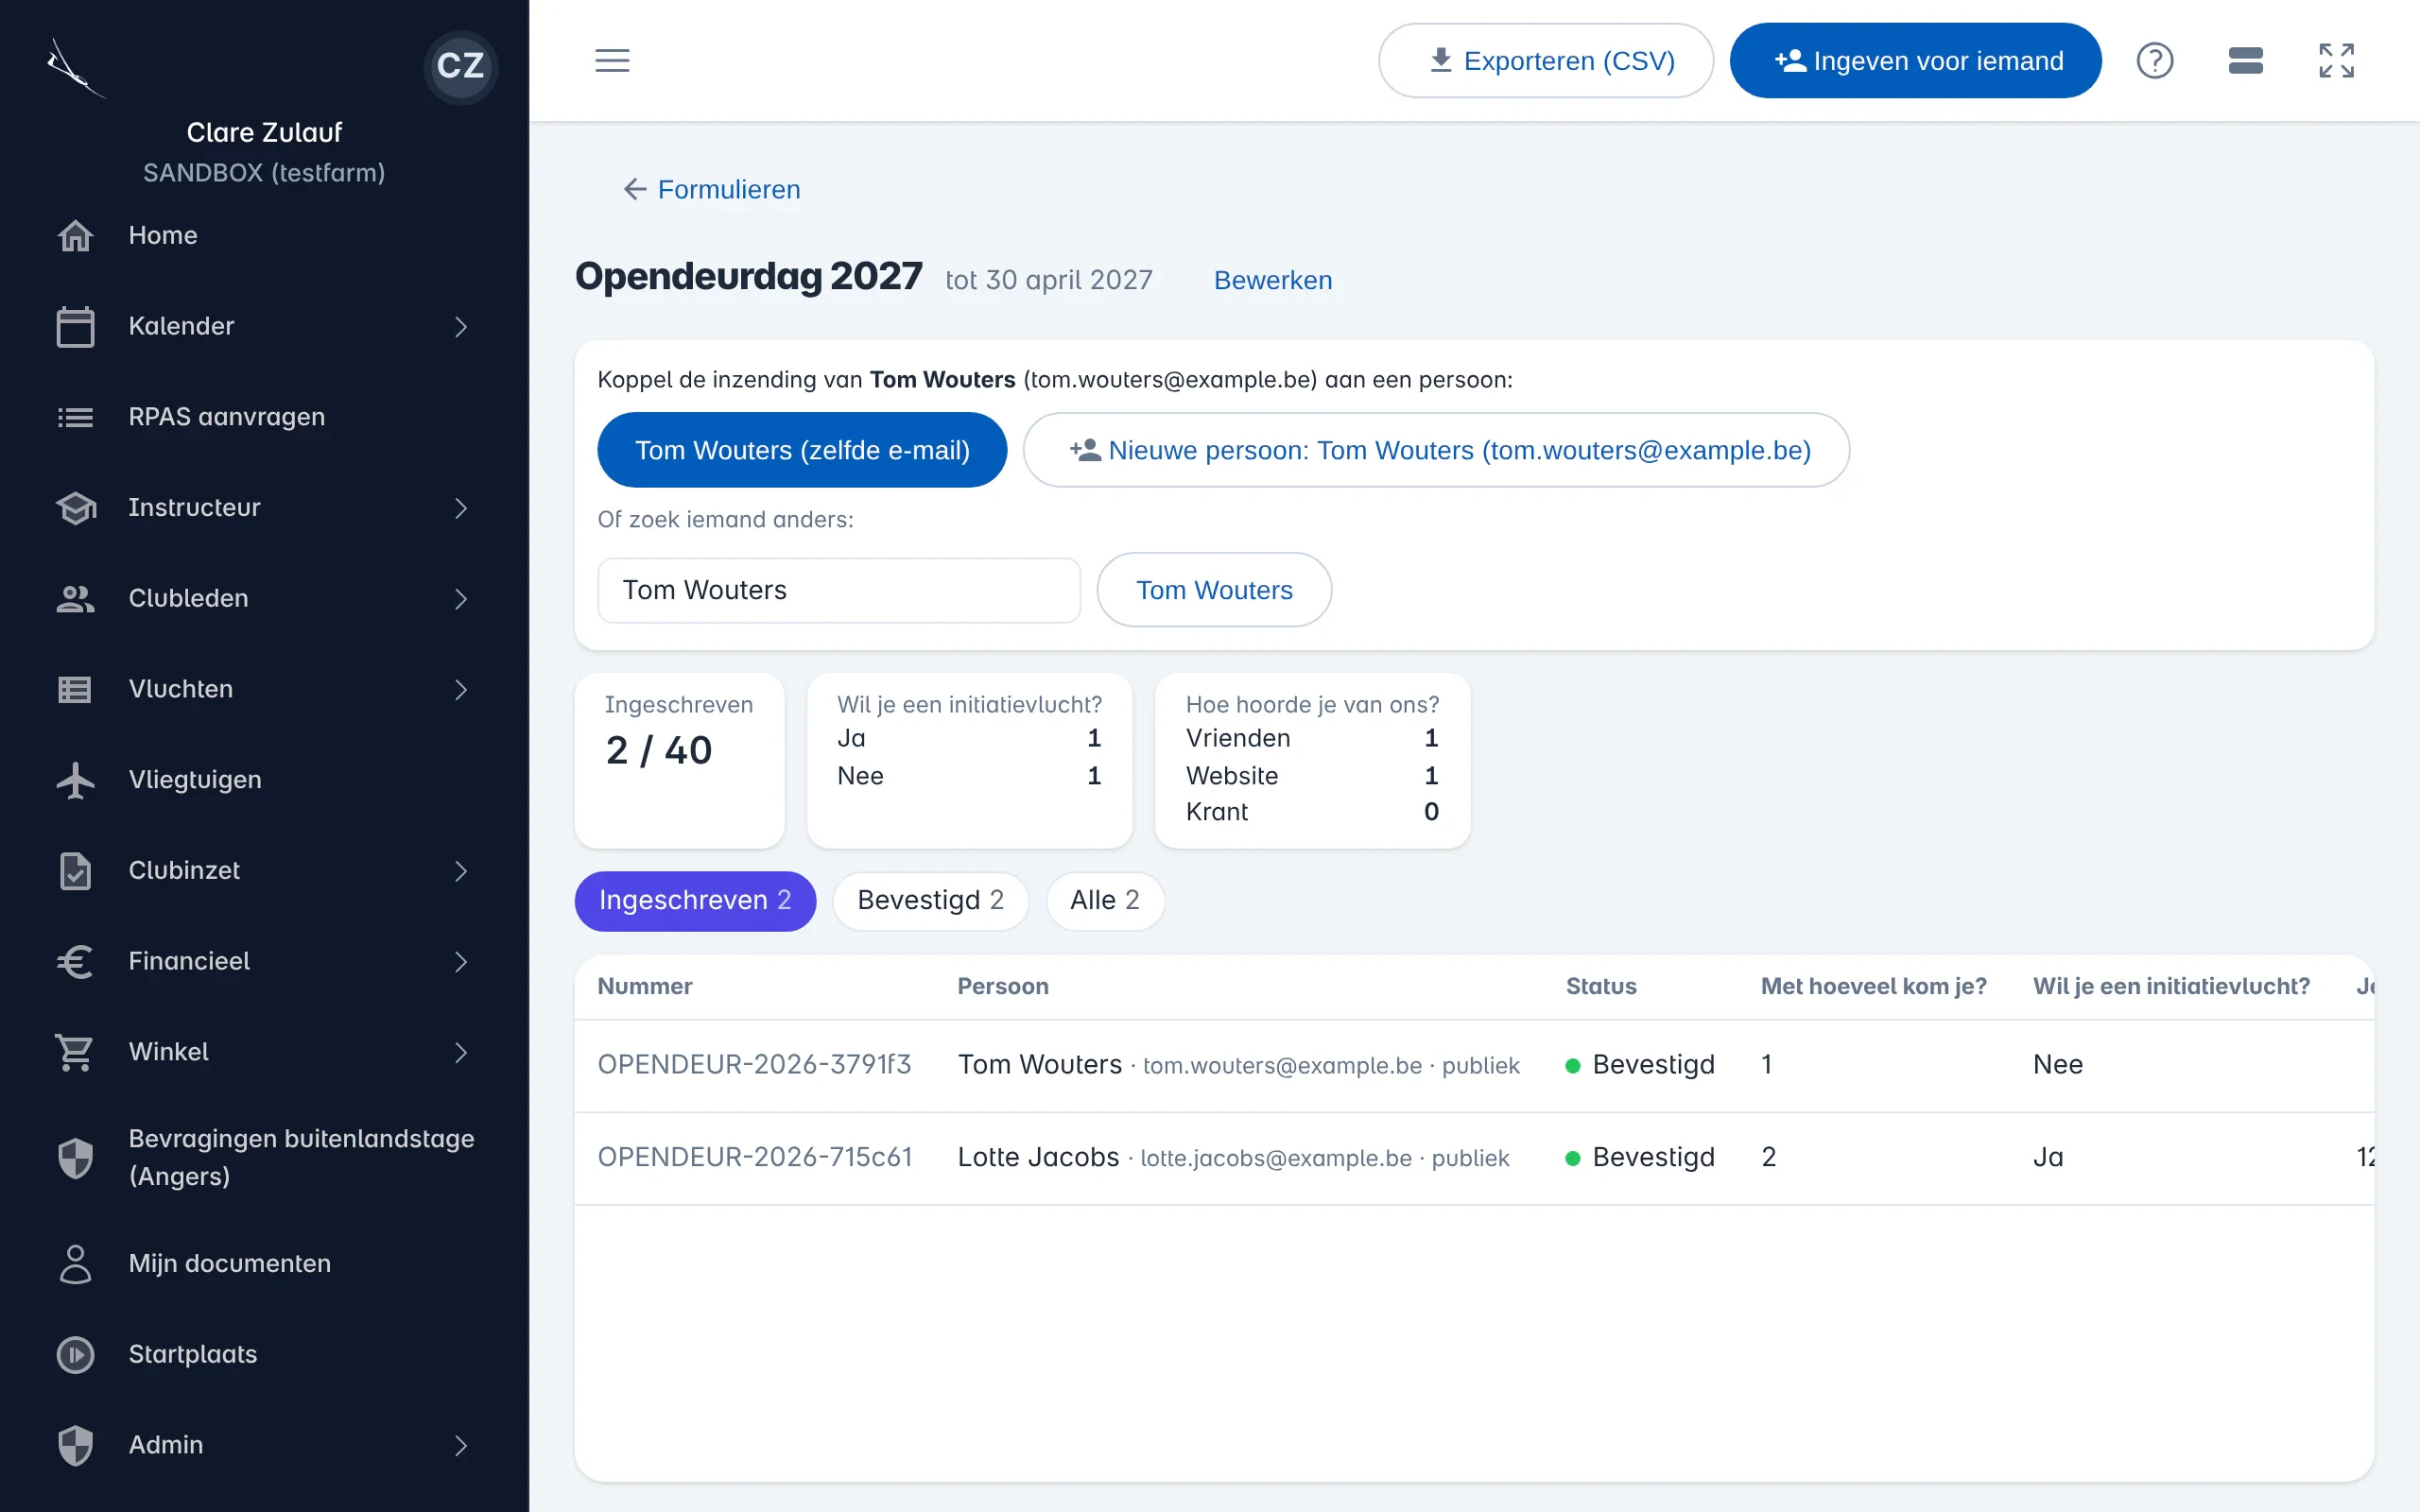Image resolution: width=2420 pixels, height=1512 pixels.
Task: Click the CZ user avatar
Action: pos(460,65)
